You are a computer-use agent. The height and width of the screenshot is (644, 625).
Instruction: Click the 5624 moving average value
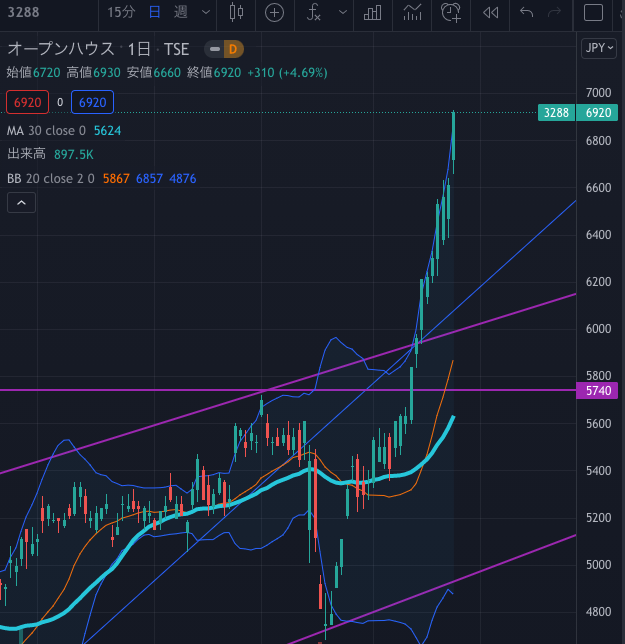point(108,131)
